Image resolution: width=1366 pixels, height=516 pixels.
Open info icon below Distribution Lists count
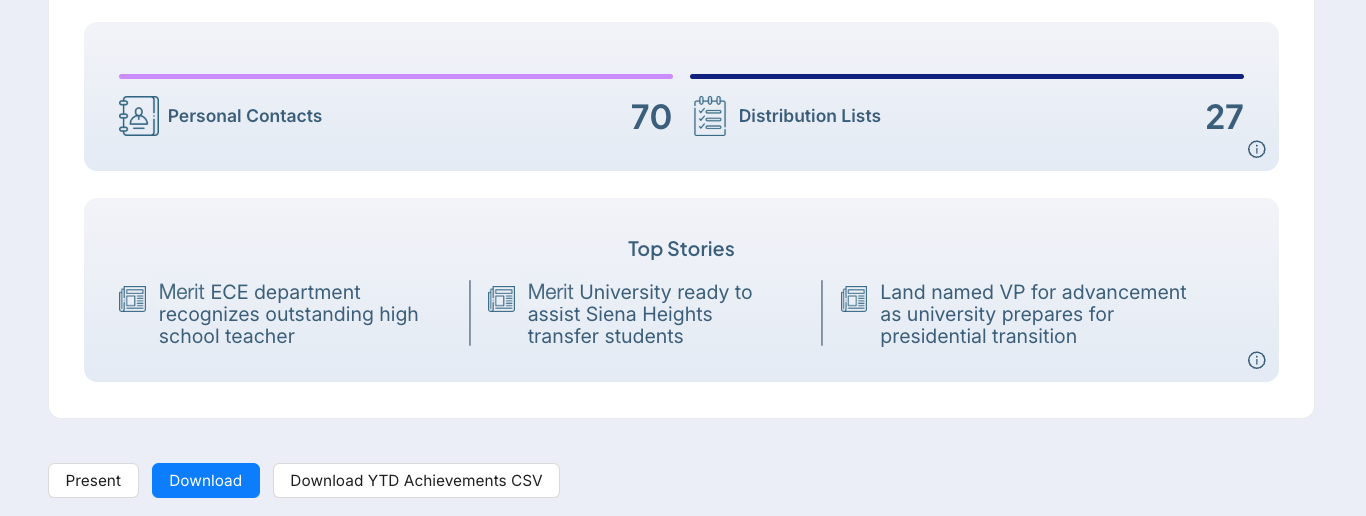point(1257,149)
